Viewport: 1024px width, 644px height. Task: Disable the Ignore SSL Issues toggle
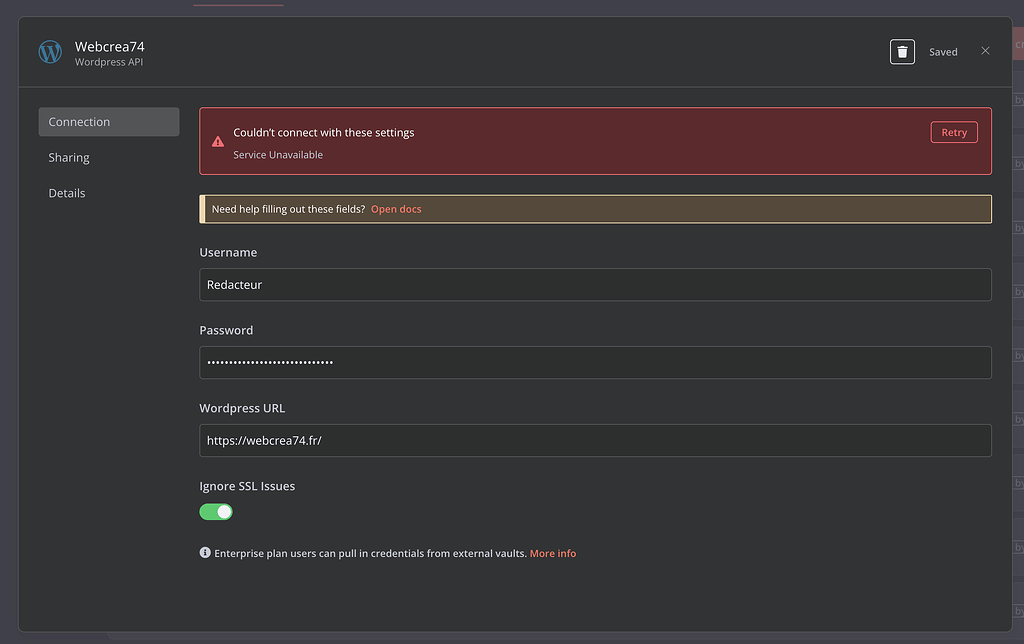click(216, 512)
